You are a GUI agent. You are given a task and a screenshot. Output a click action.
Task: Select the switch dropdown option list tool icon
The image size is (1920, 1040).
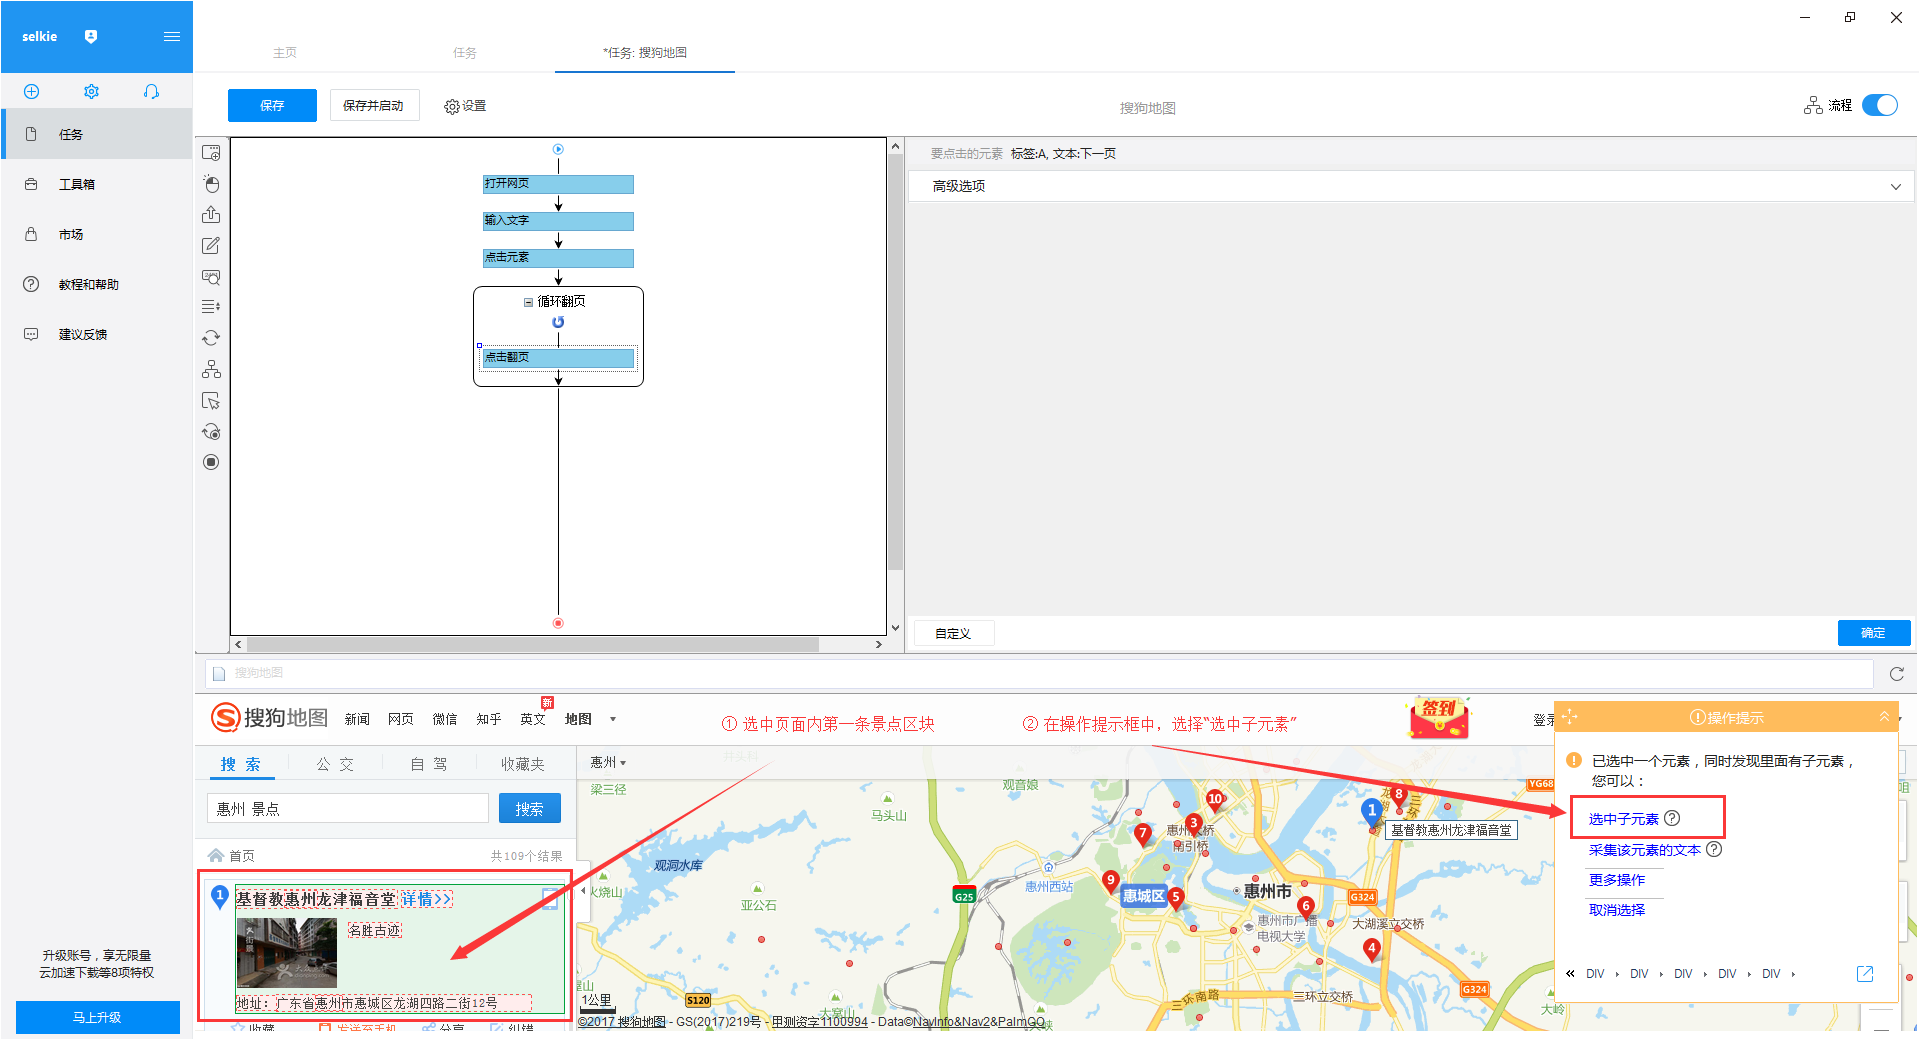pyautogui.click(x=211, y=307)
